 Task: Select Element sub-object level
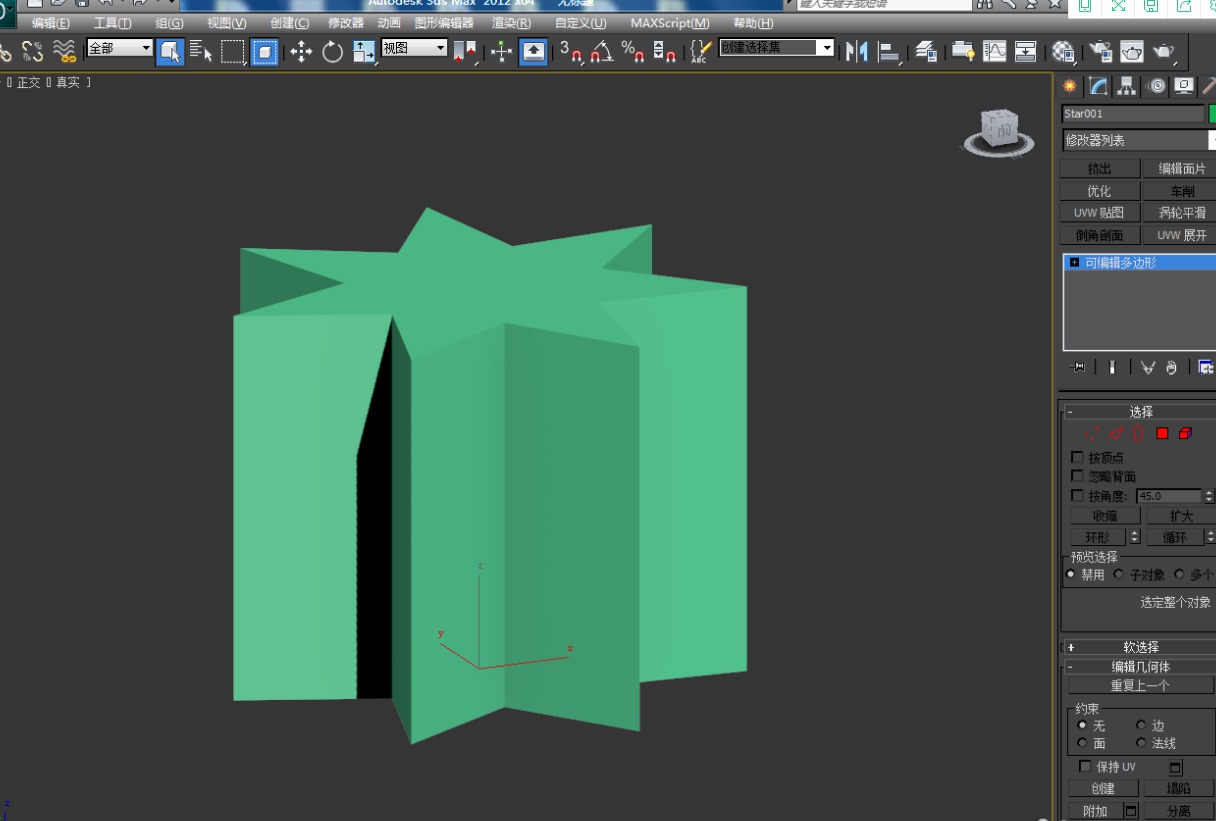point(1185,433)
